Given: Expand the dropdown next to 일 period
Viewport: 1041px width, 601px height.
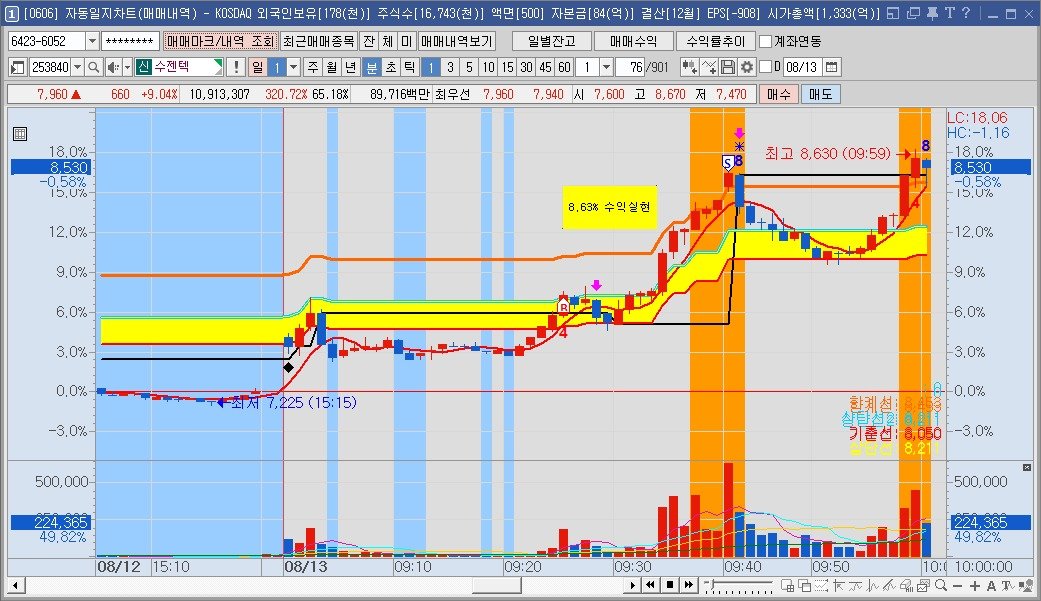Looking at the screenshot, I should point(293,67).
